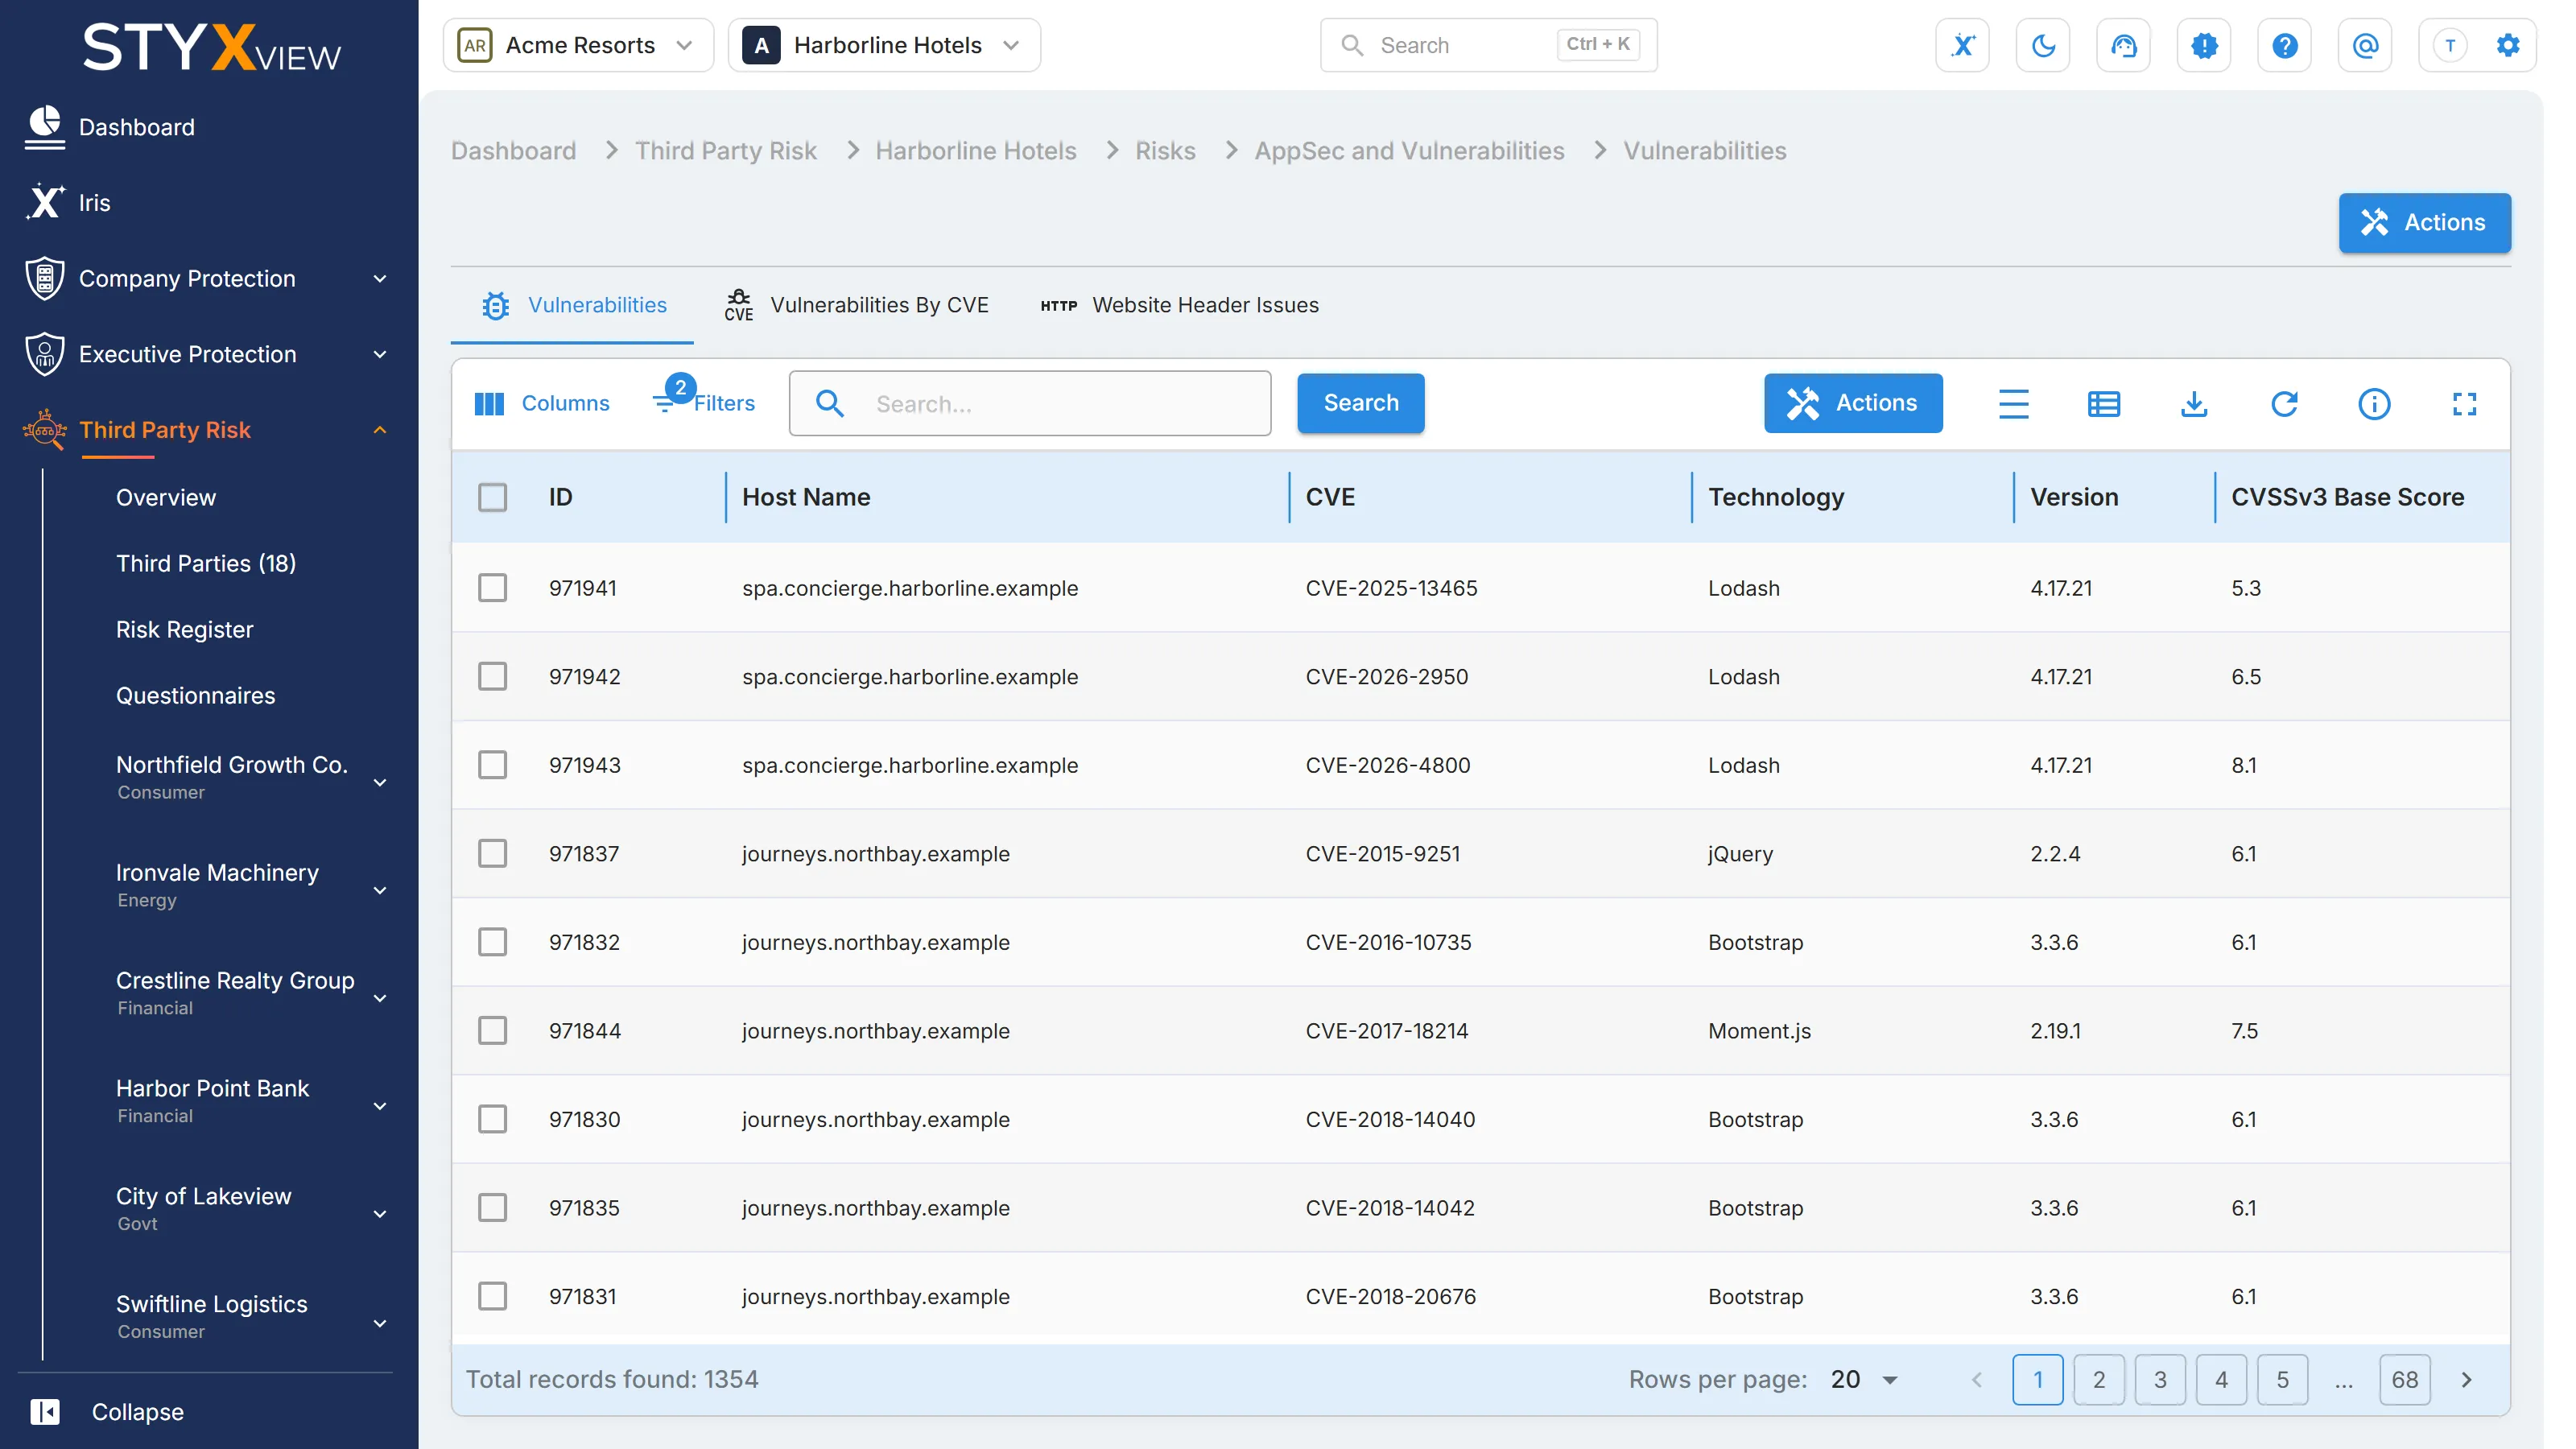This screenshot has width=2576, height=1449.
Task: Enter fullscreen table view
Action: tap(2464, 404)
